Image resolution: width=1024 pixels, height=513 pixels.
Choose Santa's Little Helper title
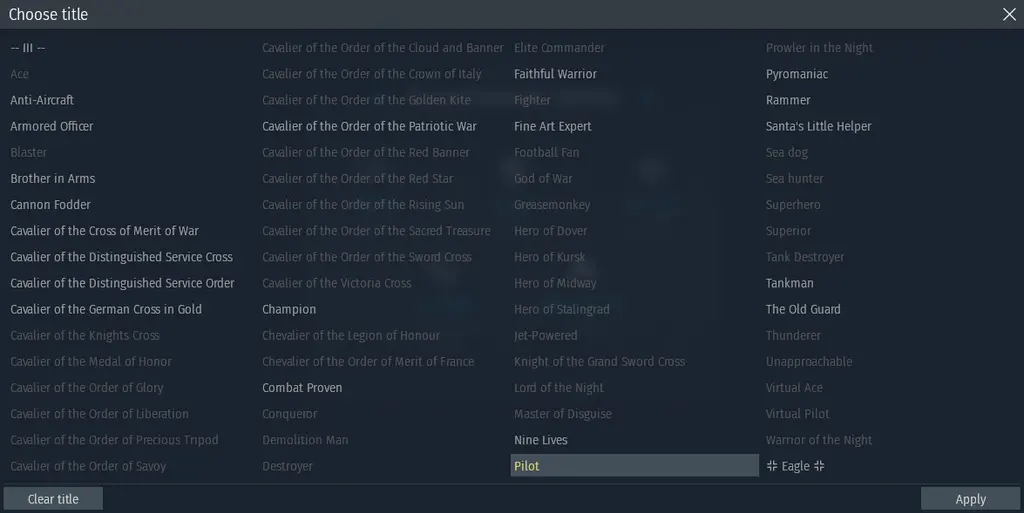(818, 126)
